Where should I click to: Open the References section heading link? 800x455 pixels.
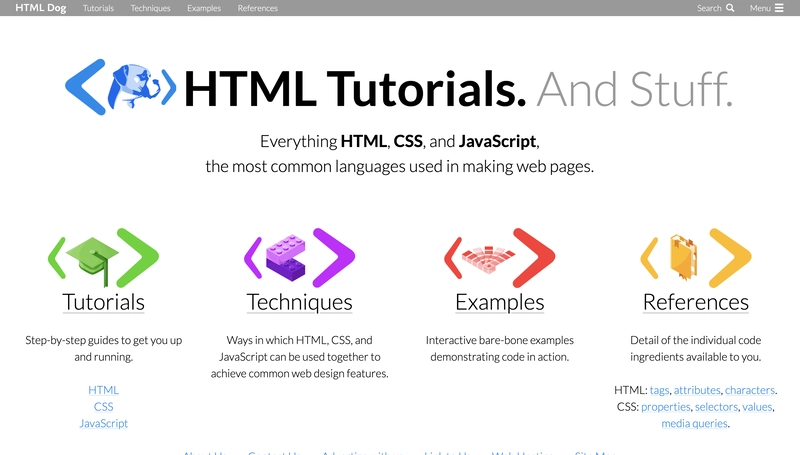click(696, 302)
